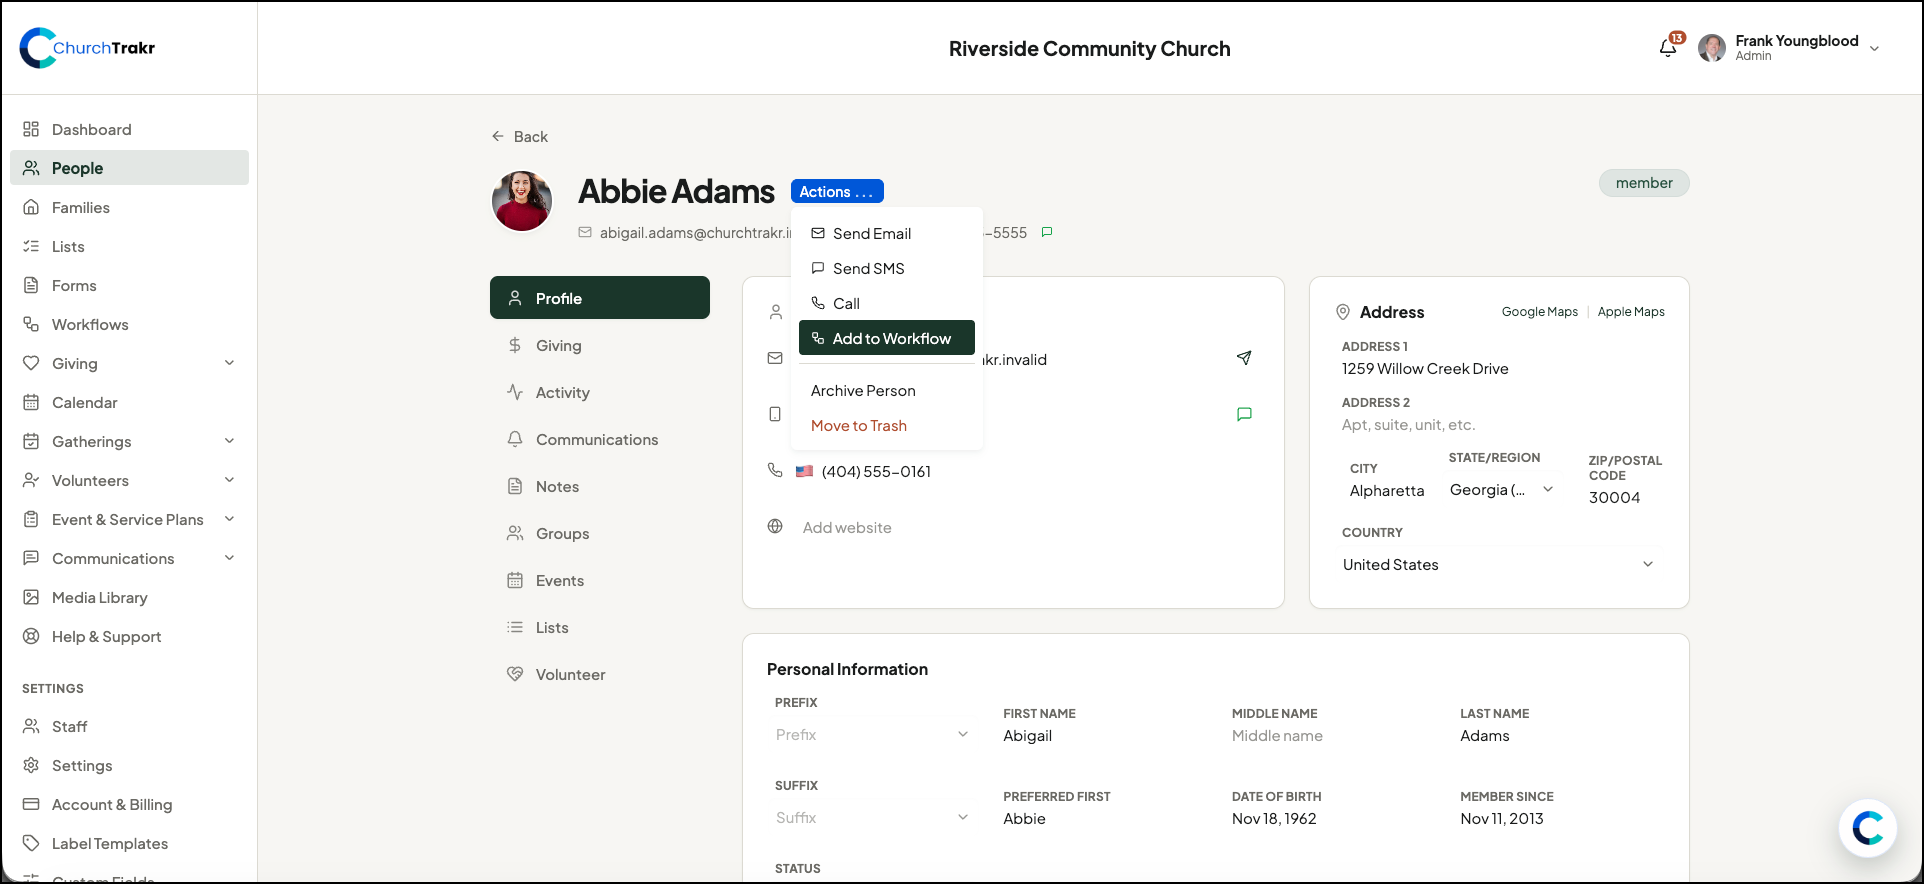Expand Event & Service Plans menu
Screen dimensions: 1924x884
pos(230,519)
